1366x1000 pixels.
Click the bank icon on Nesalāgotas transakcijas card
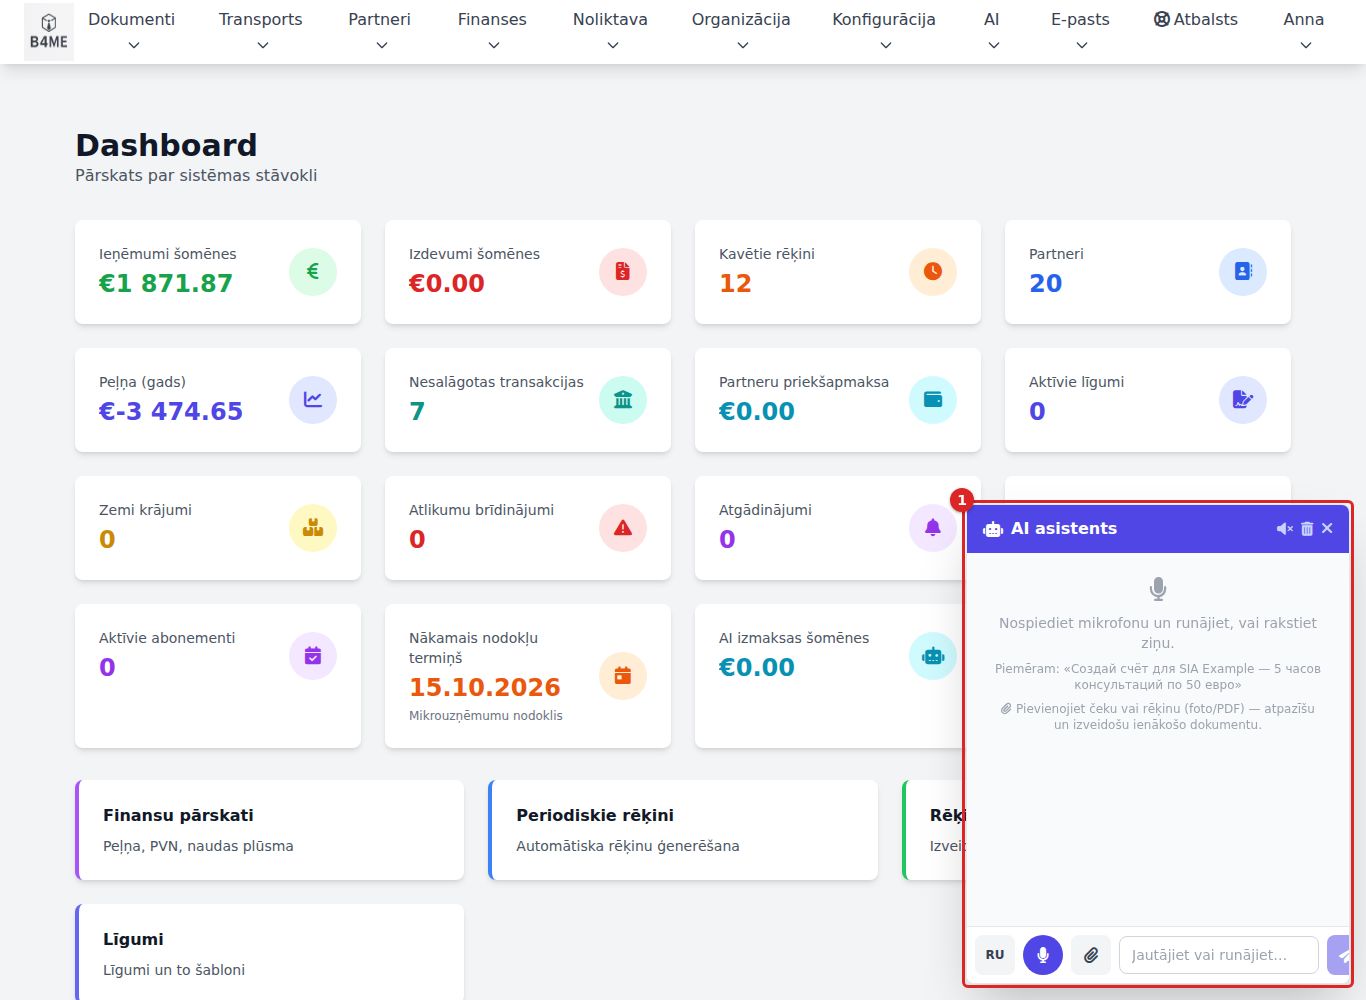tap(623, 399)
